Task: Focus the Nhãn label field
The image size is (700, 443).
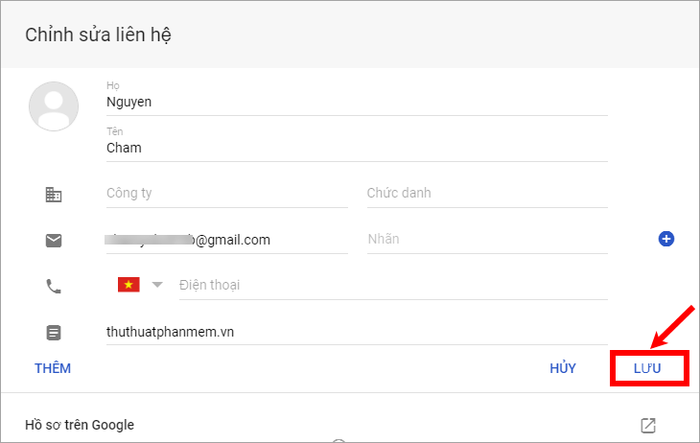Action: (x=487, y=240)
